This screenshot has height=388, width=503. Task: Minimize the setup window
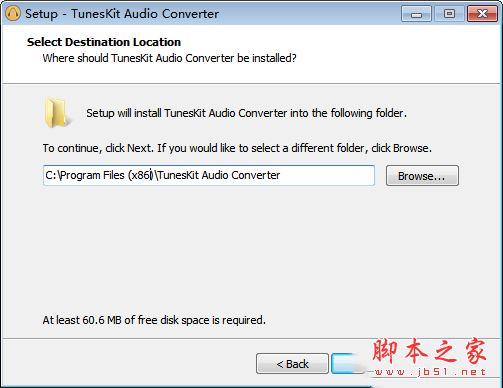[416, 14]
